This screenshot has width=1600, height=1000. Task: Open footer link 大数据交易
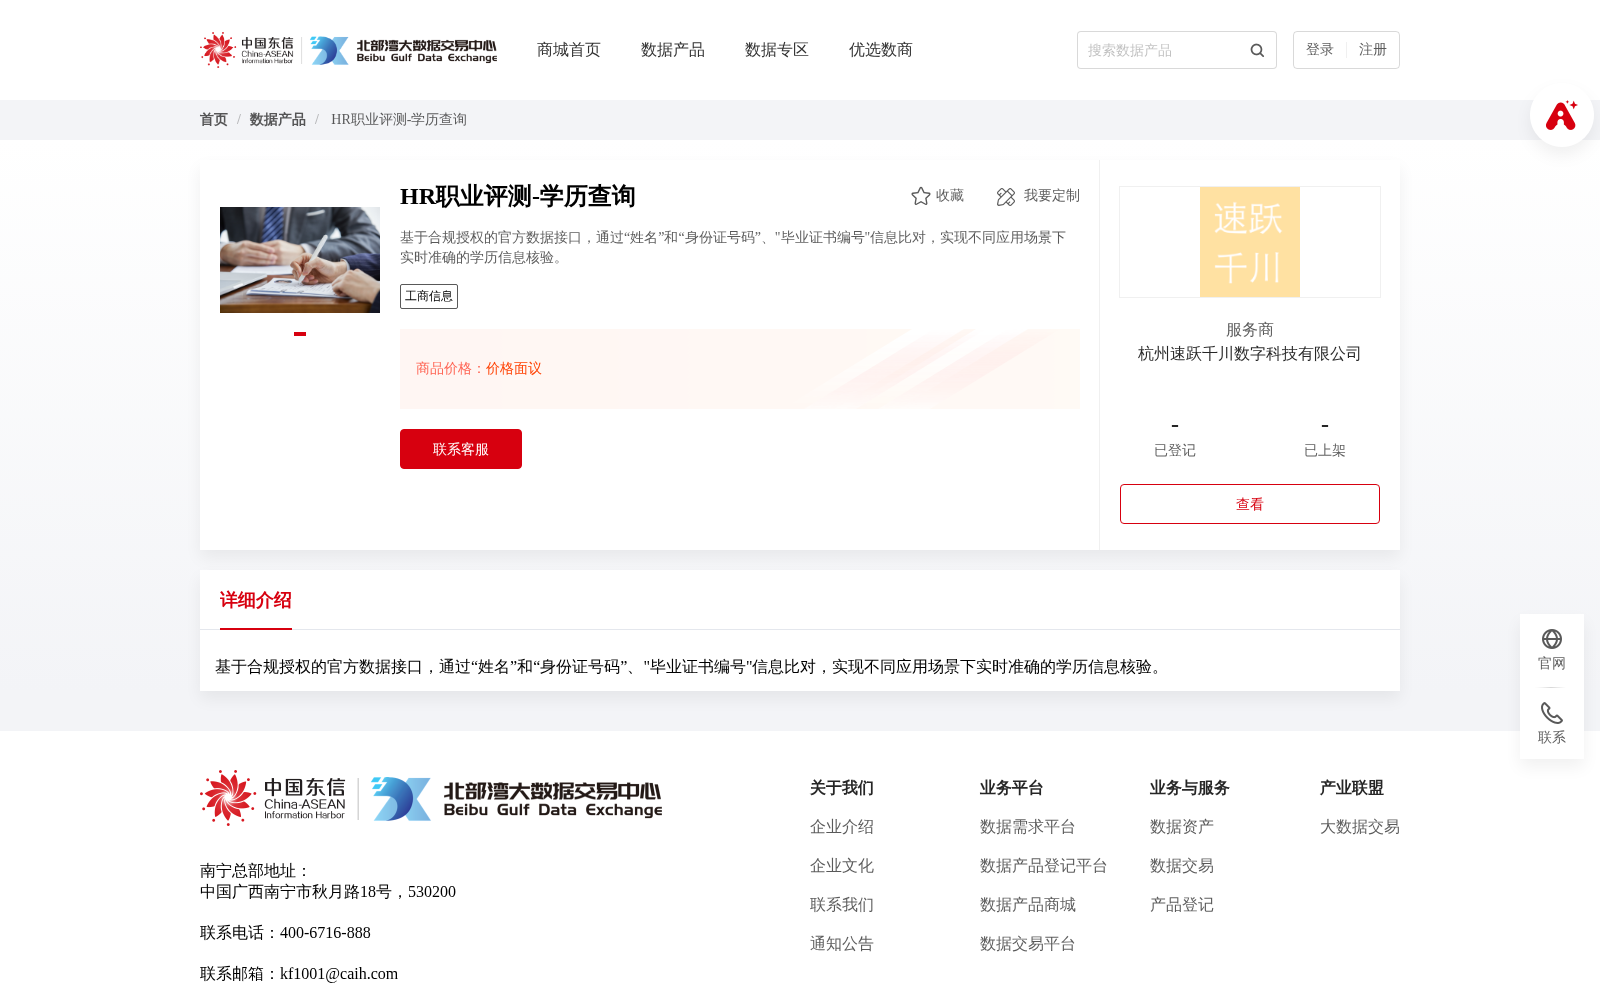click(1360, 827)
